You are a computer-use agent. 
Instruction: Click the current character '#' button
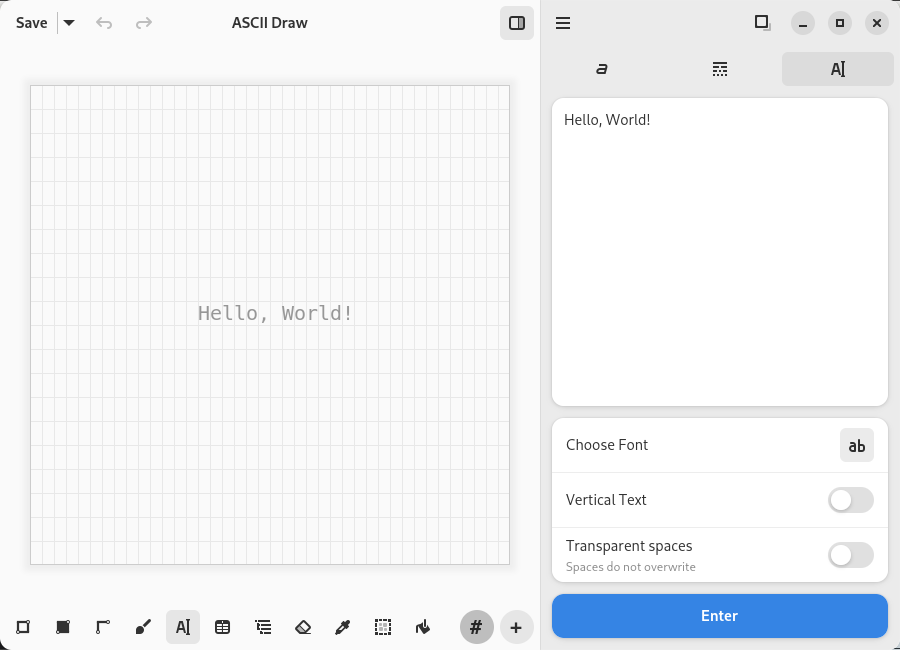[476, 627]
